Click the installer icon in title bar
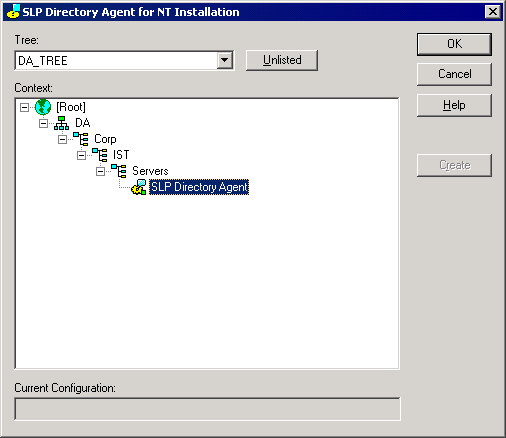The height and width of the screenshot is (438, 506). click(13, 12)
